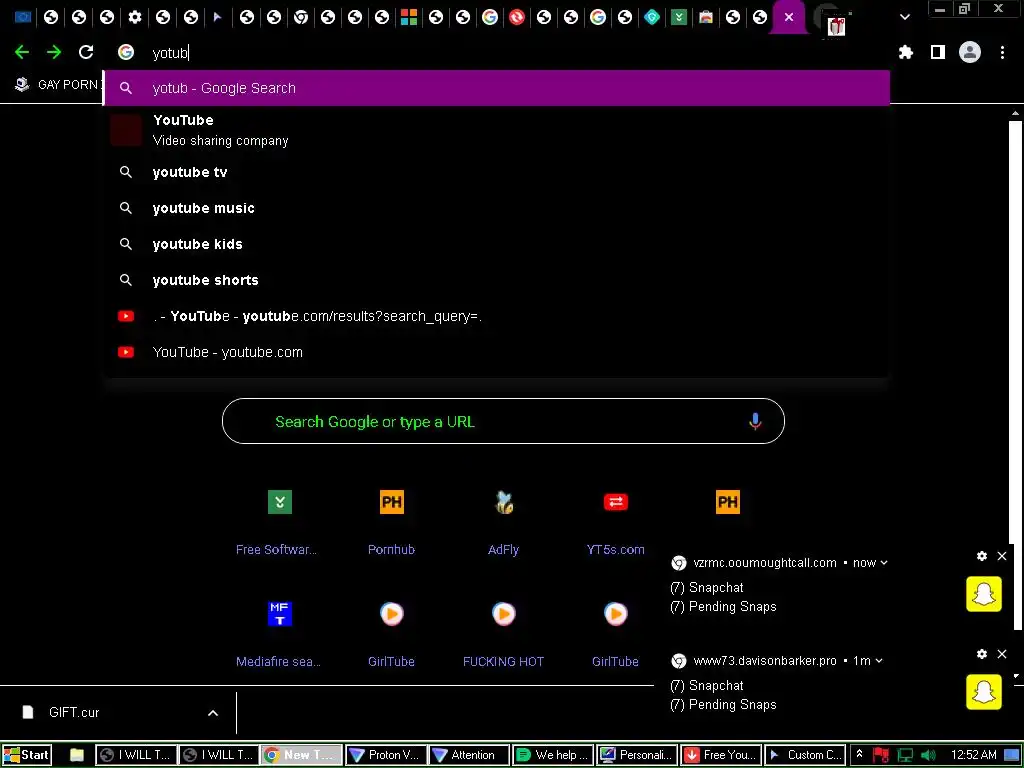This screenshot has width=1024, height=768.
Task: Open the Mediafire sea... shortcut
Action: 280,614
